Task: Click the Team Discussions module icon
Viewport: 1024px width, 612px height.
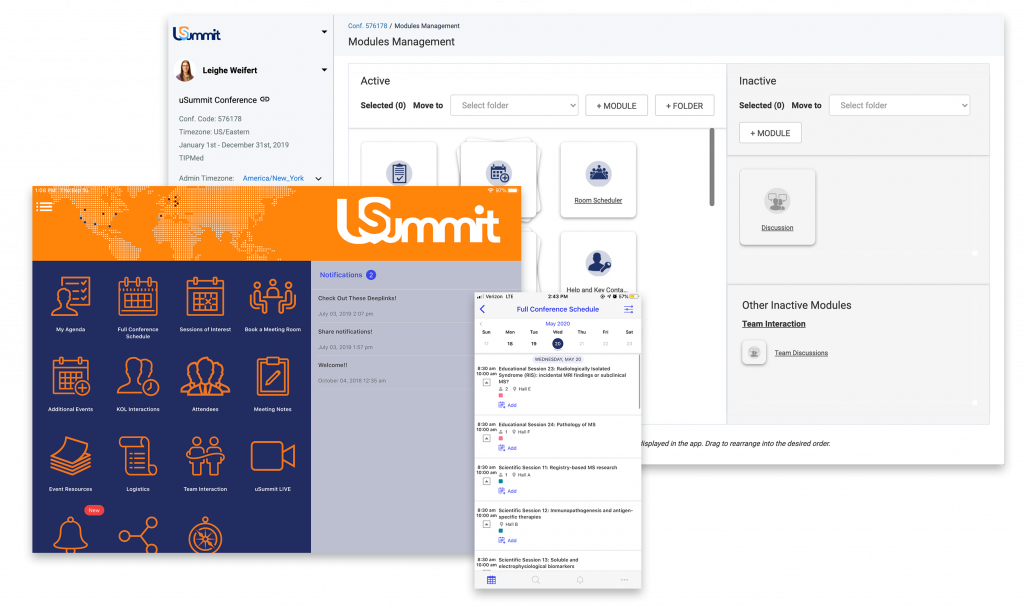Action: (x=754, y=353)
